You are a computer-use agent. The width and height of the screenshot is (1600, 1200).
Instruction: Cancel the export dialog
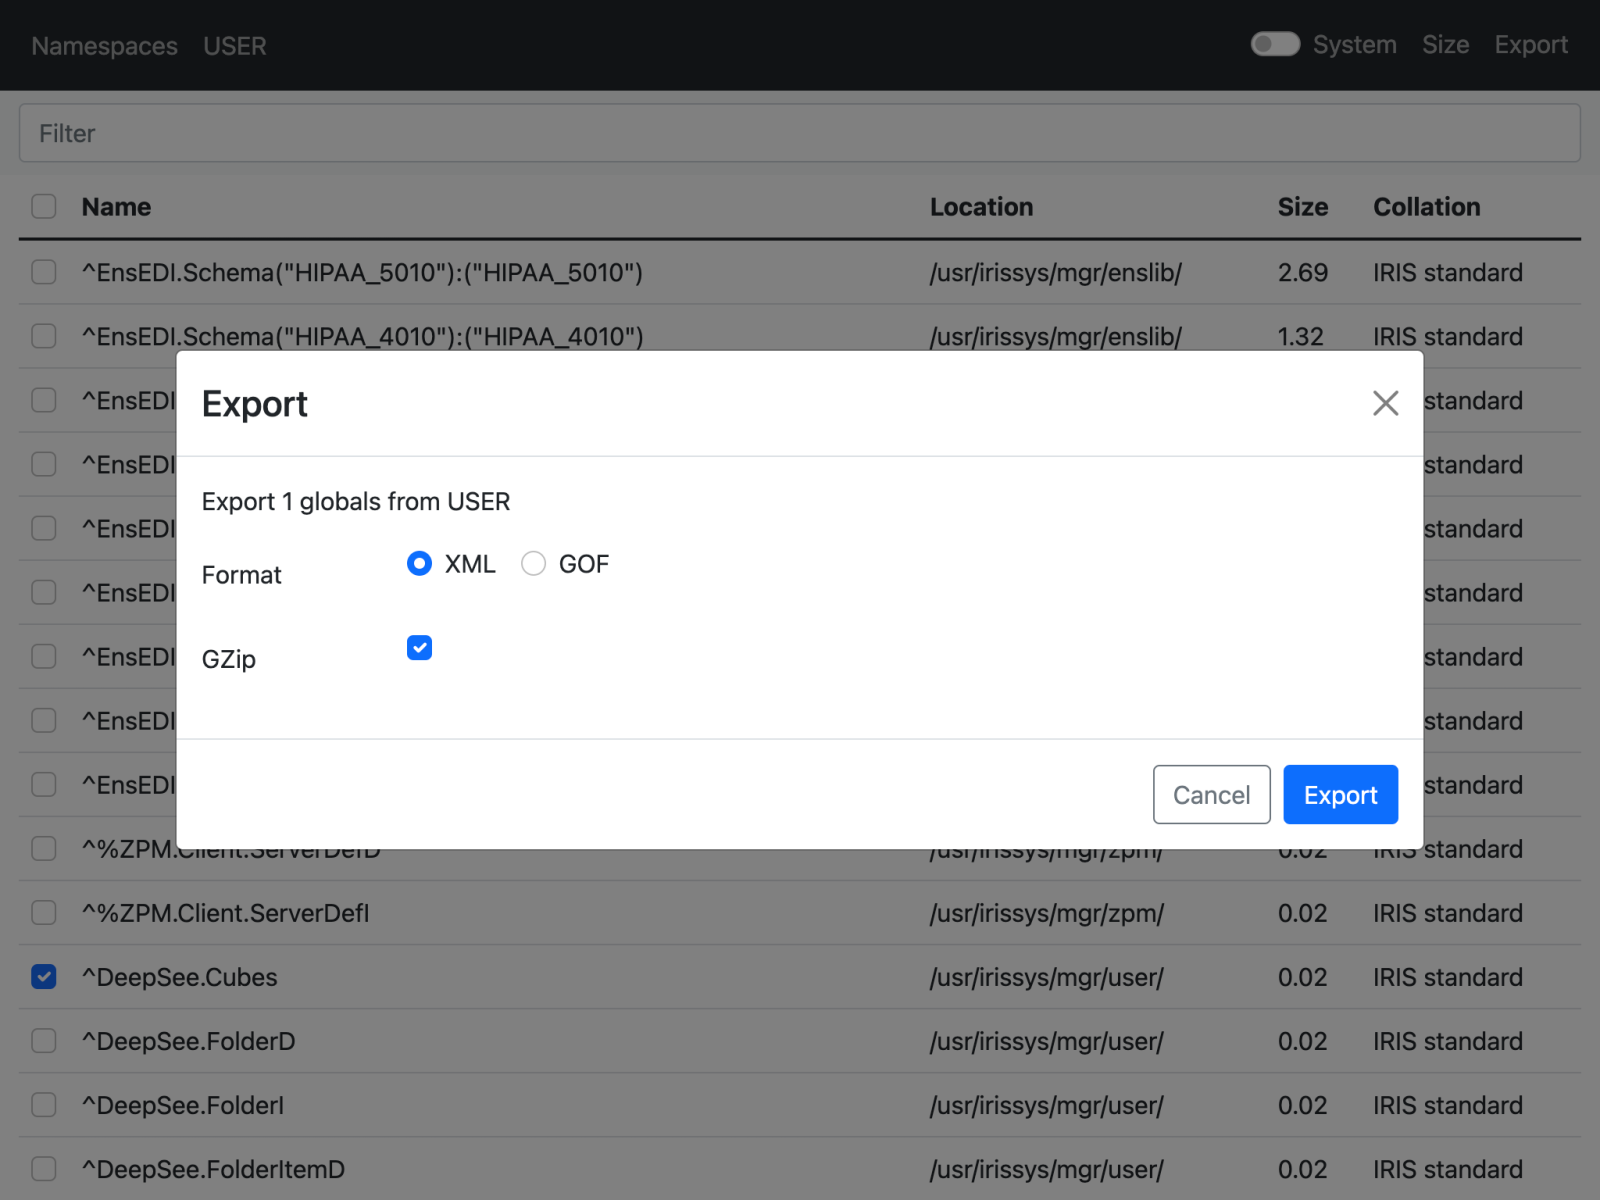pyautogui.click(x=1211, y=795)
